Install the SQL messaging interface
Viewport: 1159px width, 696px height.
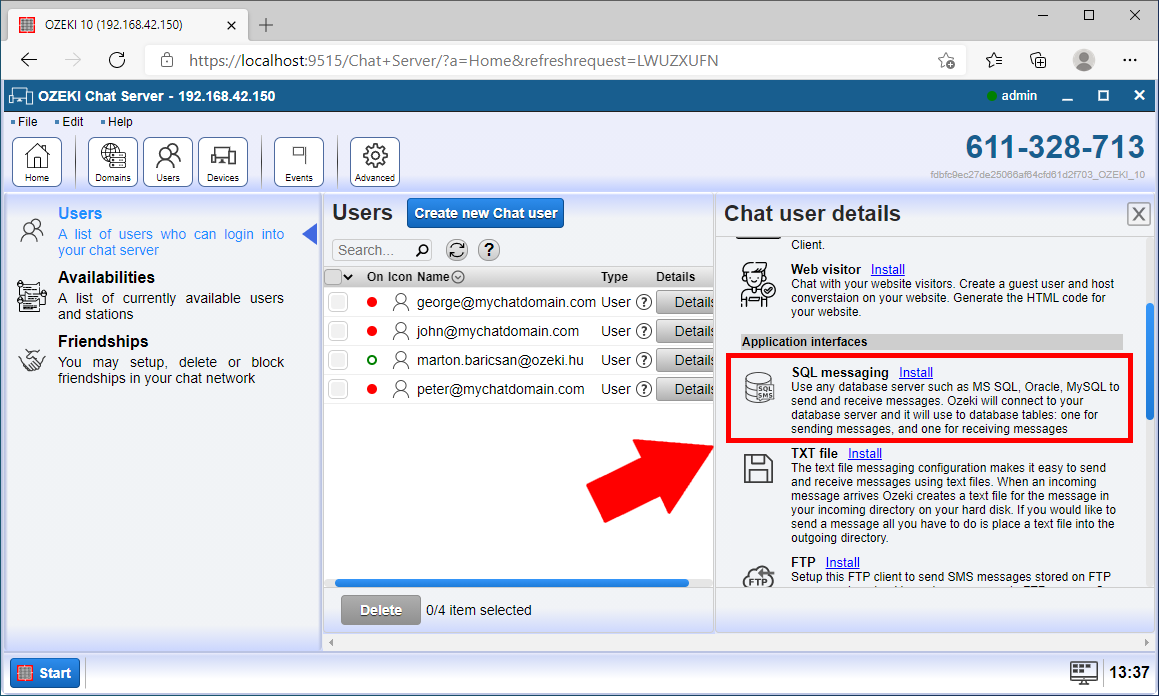coord(915,372)
